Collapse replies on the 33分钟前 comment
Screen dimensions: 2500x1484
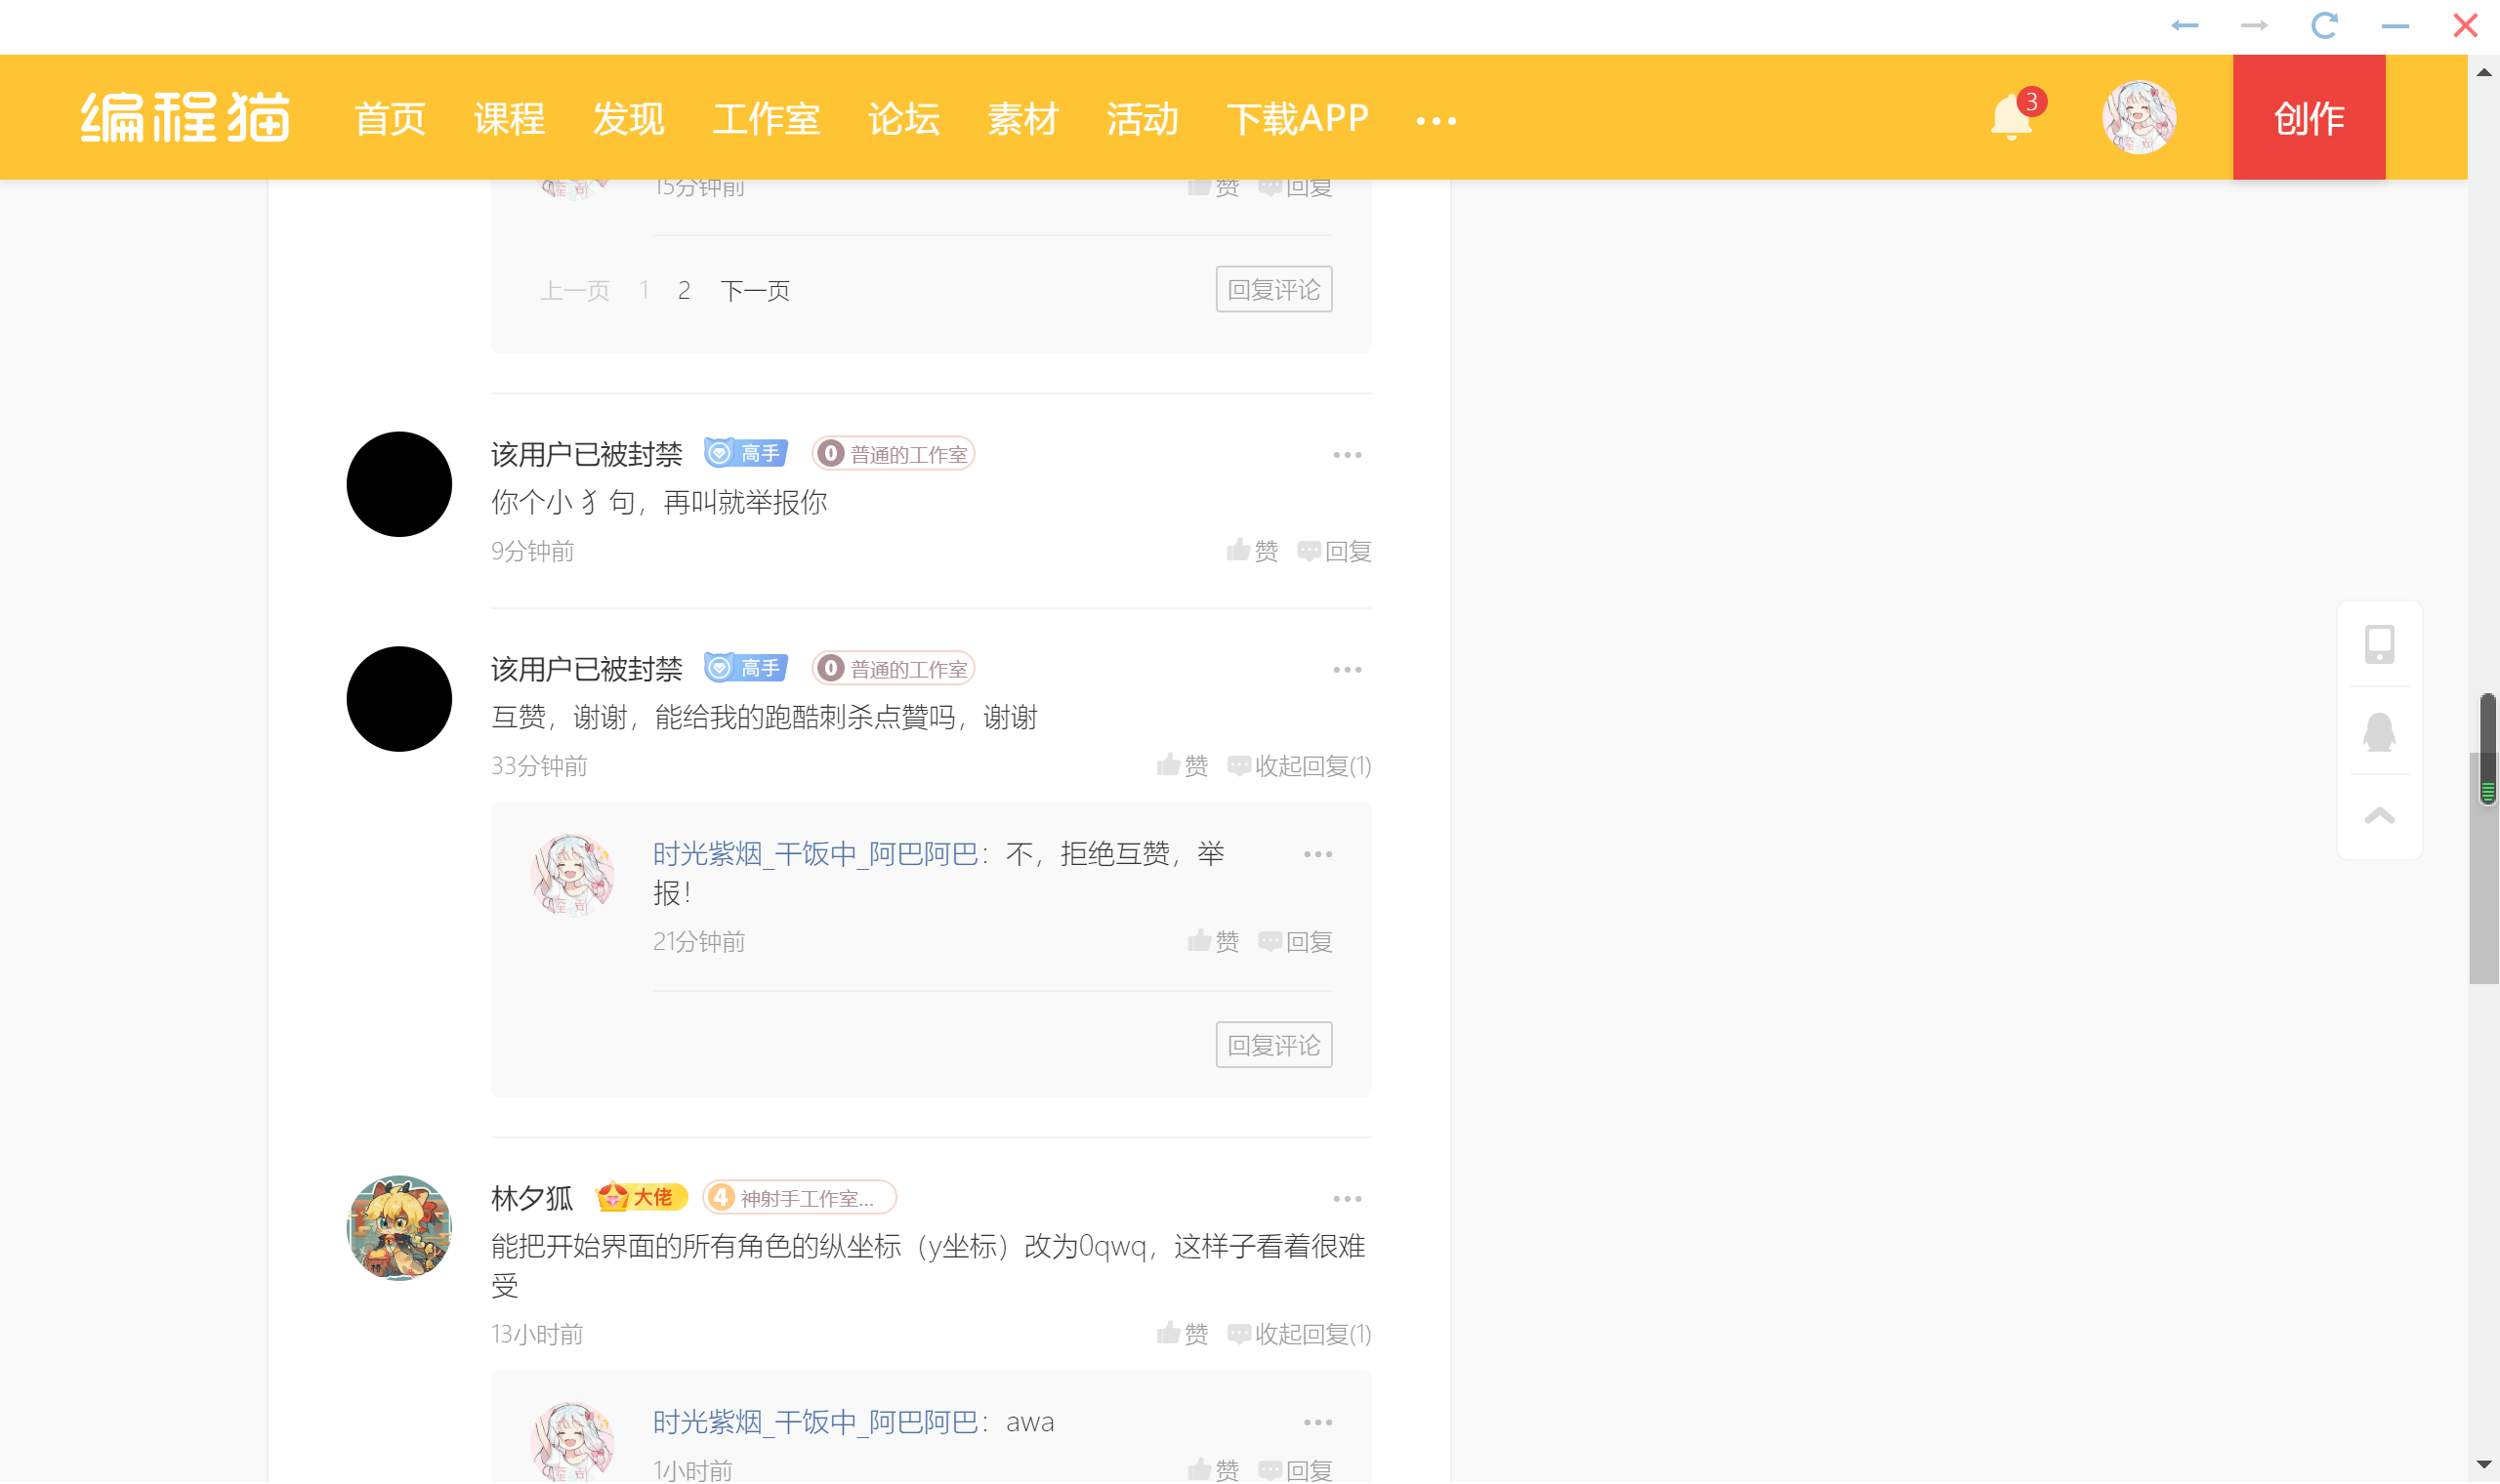(x=1299, y=766)
